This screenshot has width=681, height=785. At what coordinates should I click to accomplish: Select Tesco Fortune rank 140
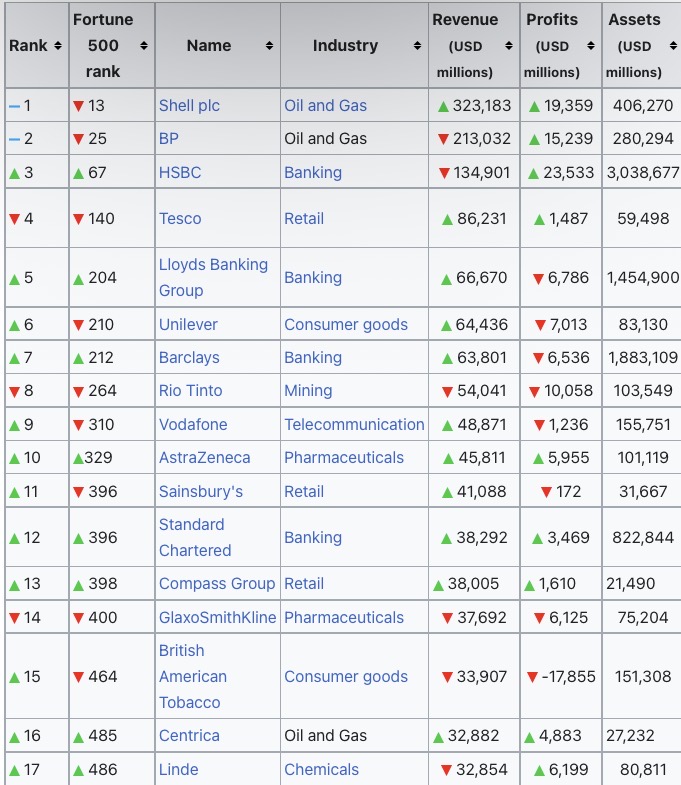(x=101, y=219)
